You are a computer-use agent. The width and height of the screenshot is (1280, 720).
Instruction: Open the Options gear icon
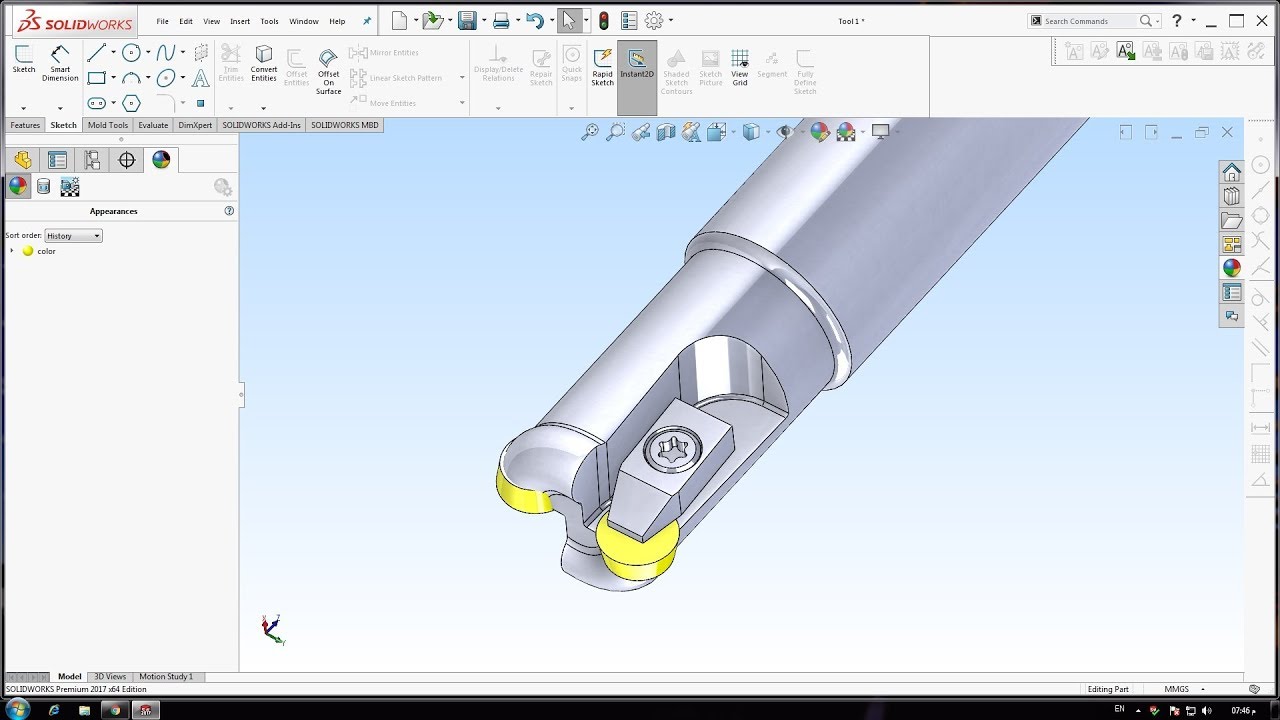[x=654, y=20]
